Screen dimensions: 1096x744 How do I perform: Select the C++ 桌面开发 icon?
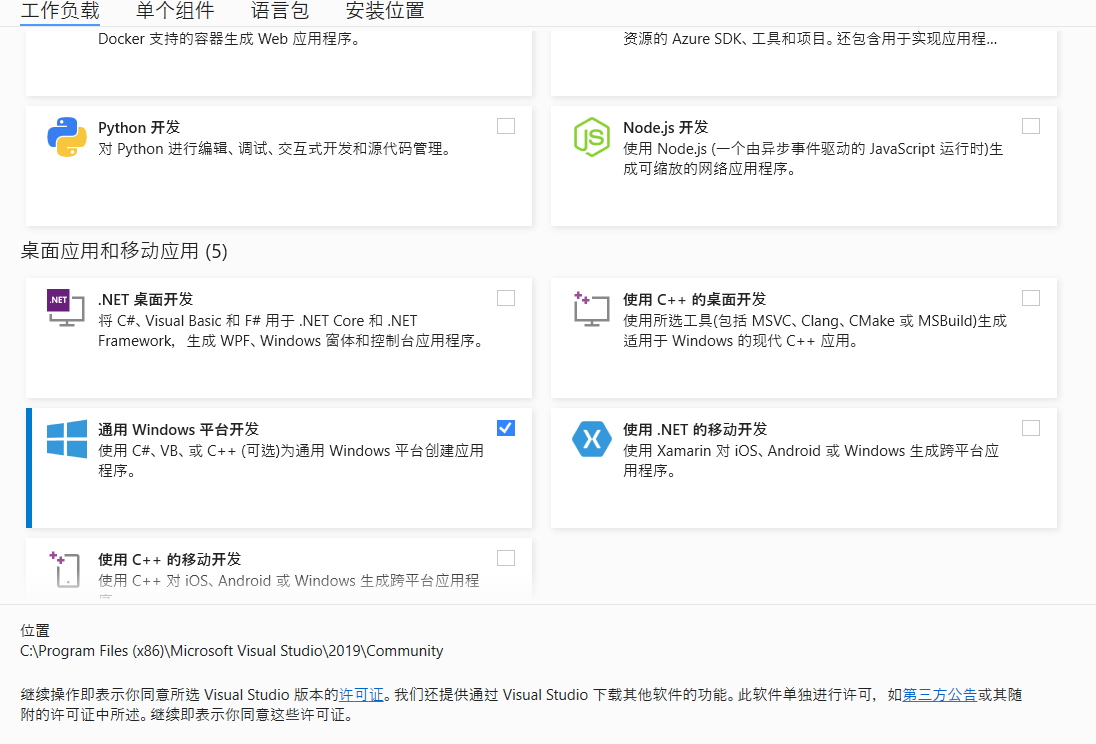tap(591, 309)
